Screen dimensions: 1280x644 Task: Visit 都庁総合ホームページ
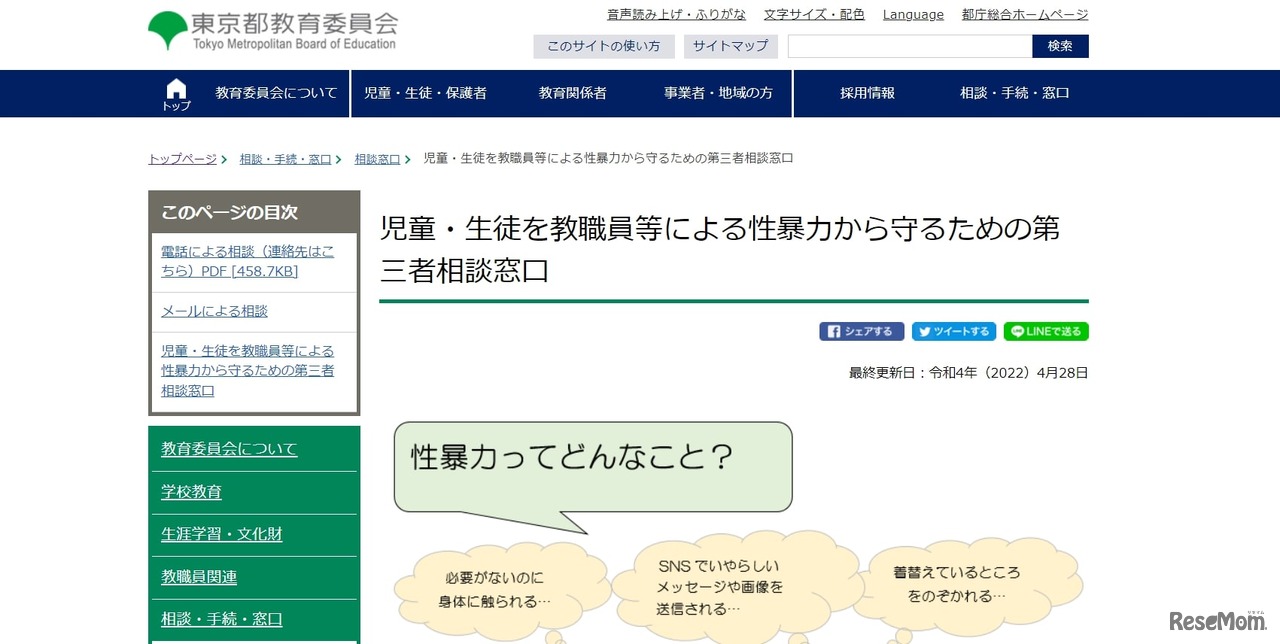point(1027,14)
